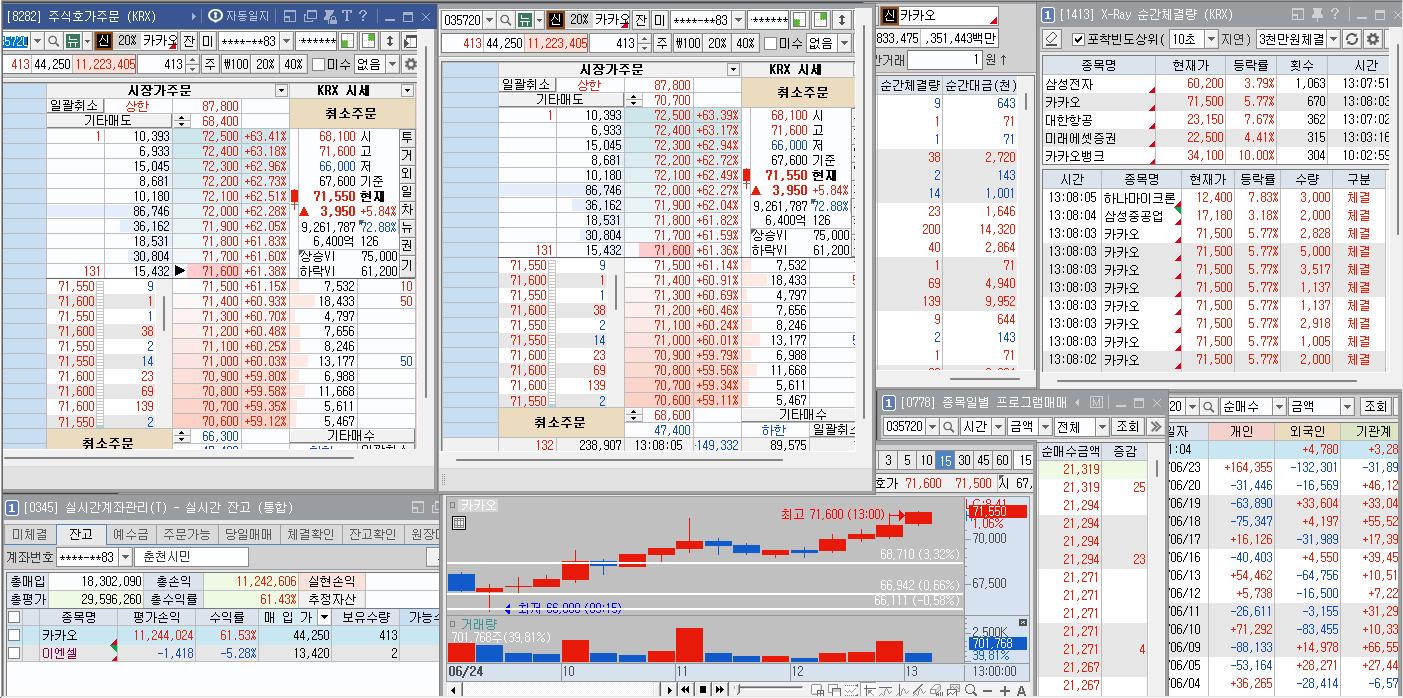The height and width of the screenshot is (698, 1403).
Task: Toggle the 미수 checkbox in the second order window
Action: coord(771,43)
